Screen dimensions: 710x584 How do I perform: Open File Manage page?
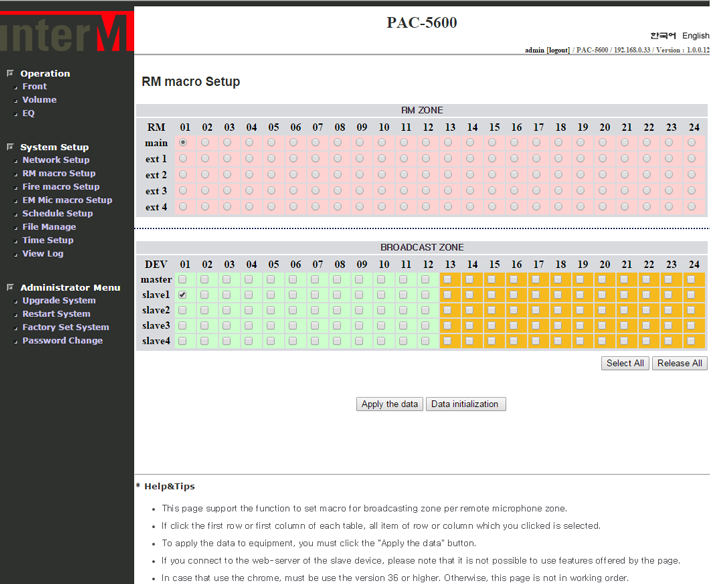tap(49, 227)
